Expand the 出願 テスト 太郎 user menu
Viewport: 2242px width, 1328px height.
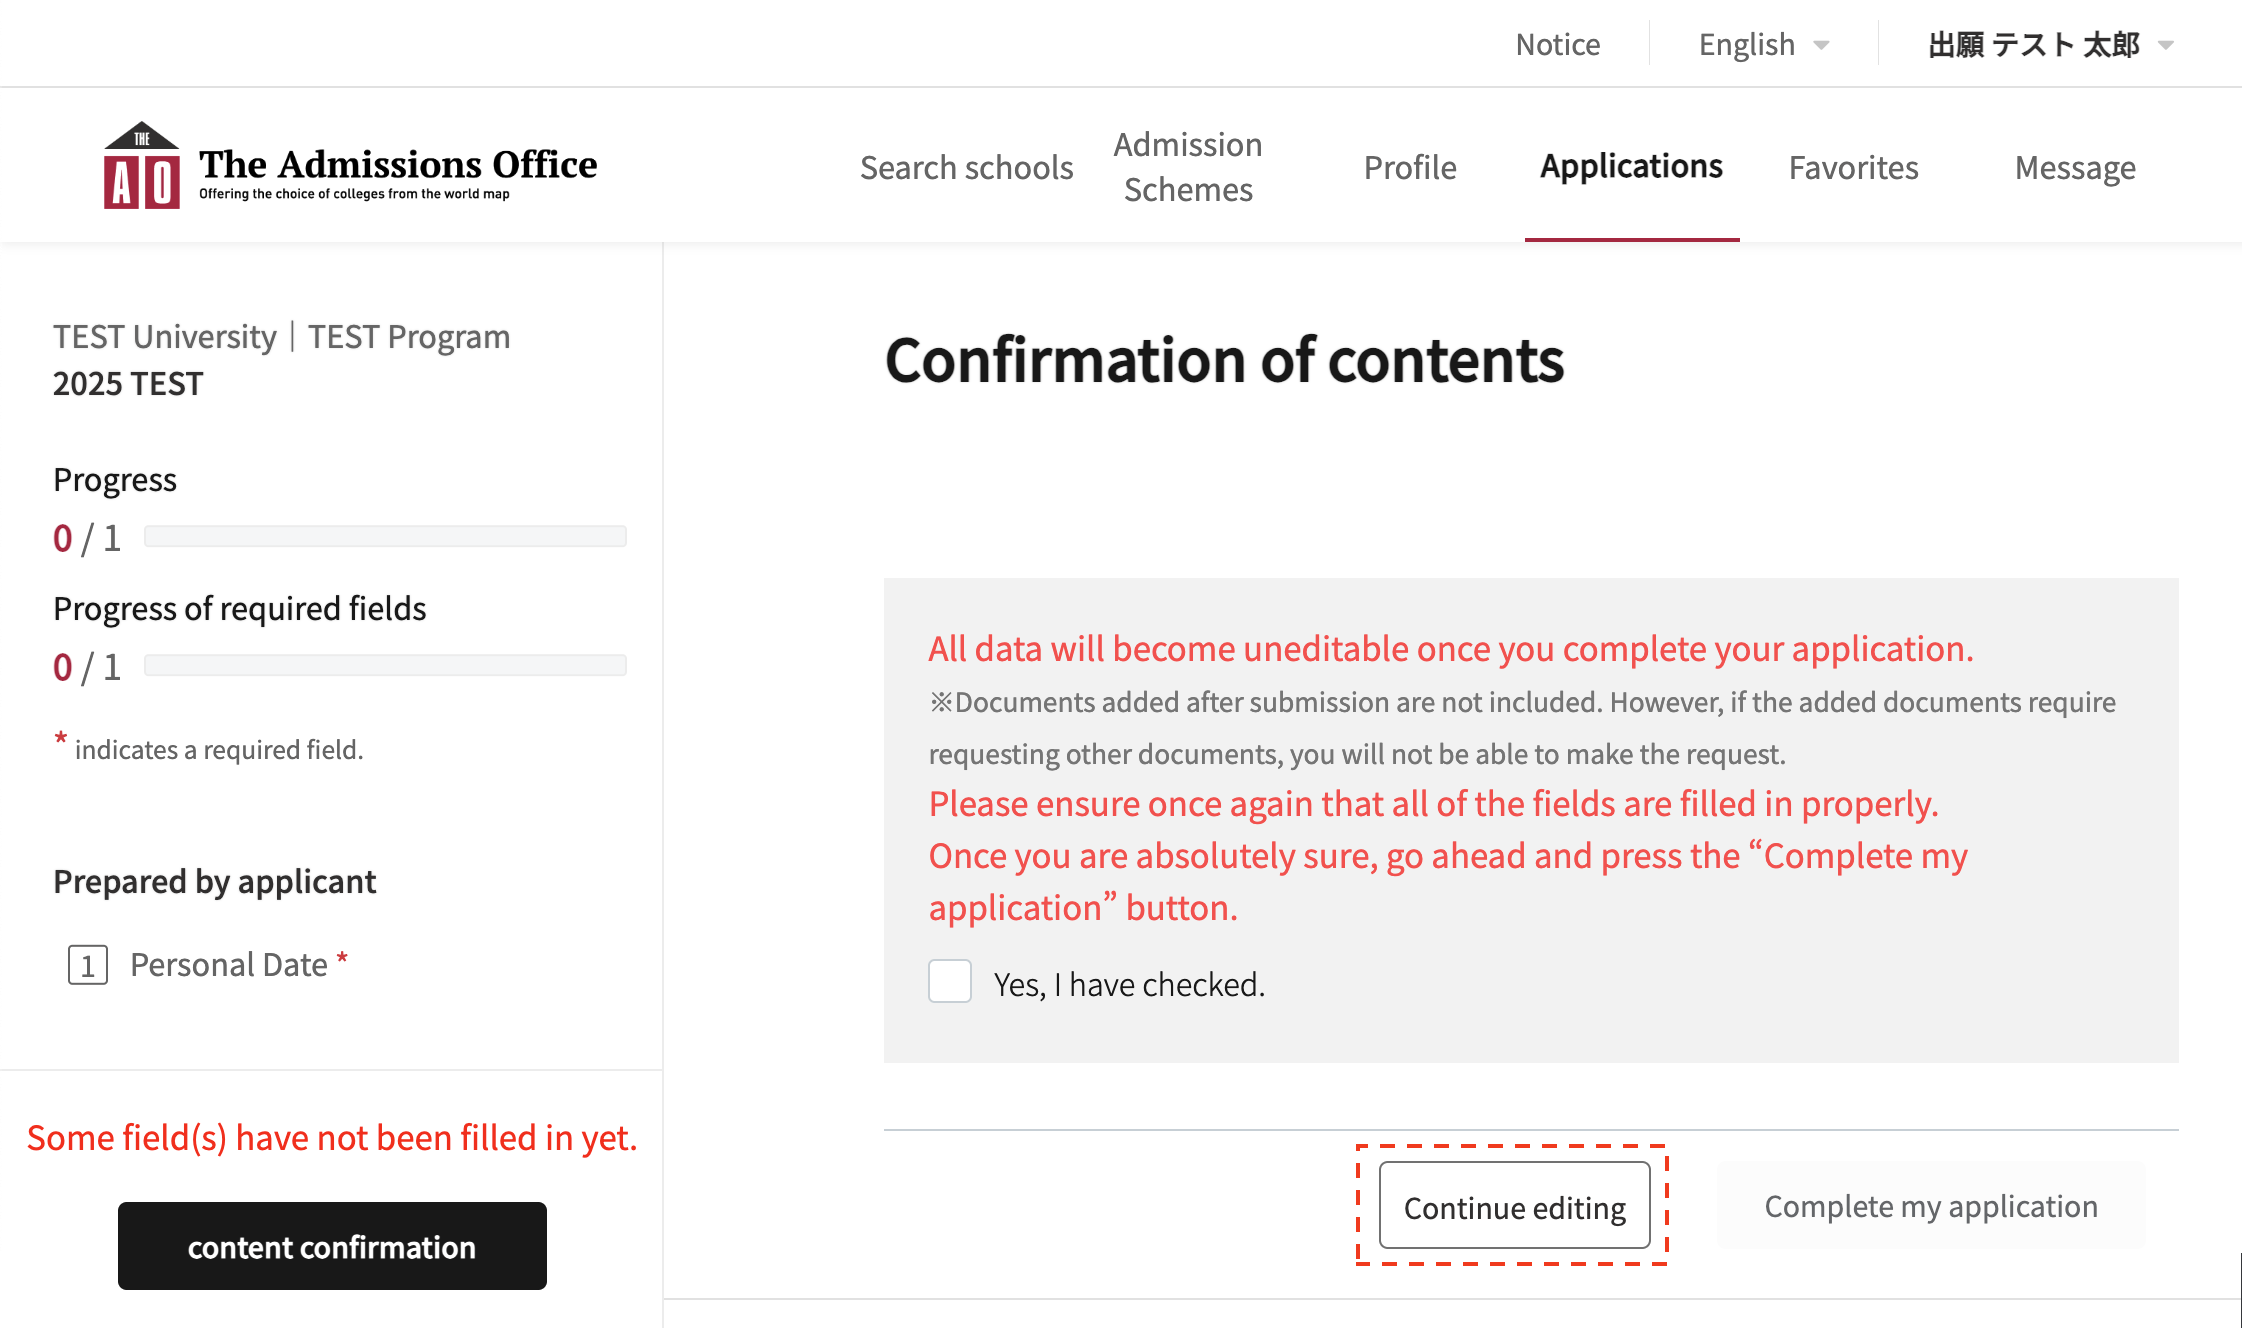(2034, 45)
